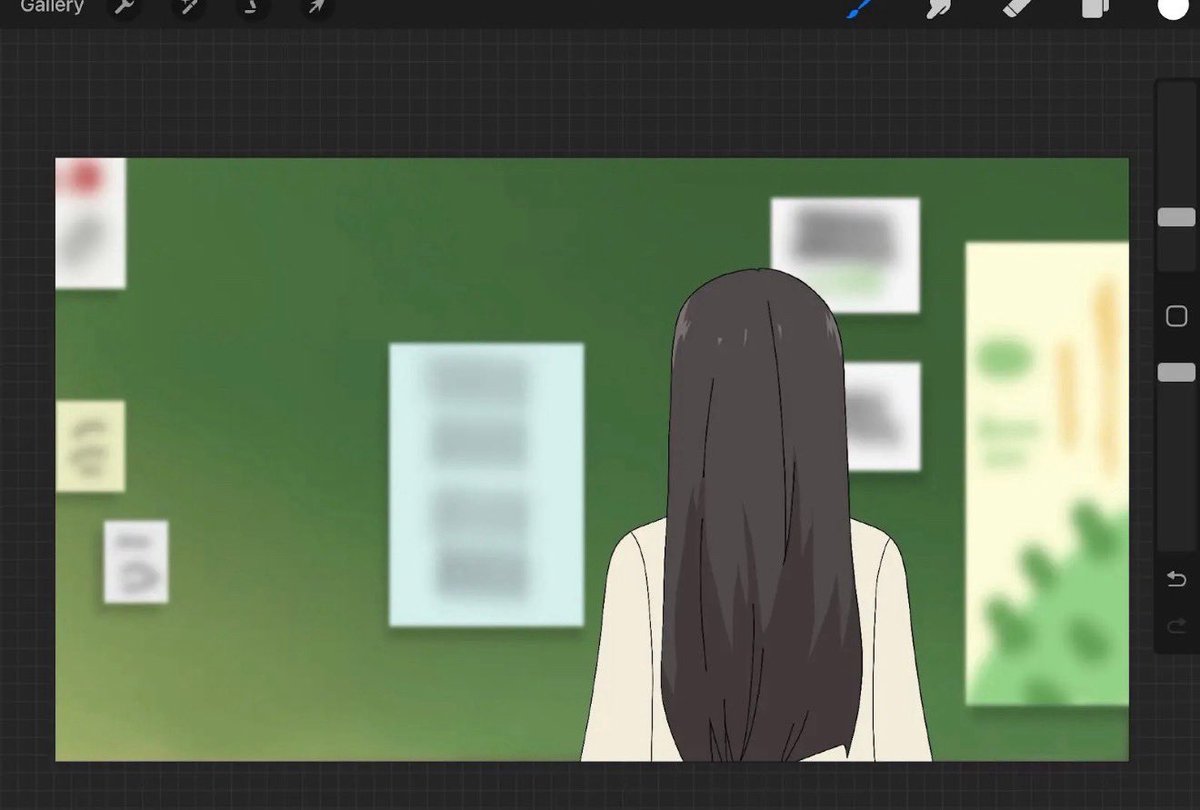Open the Actions wrench menu
Screen dimensions: 1200x810
point(124,7)
